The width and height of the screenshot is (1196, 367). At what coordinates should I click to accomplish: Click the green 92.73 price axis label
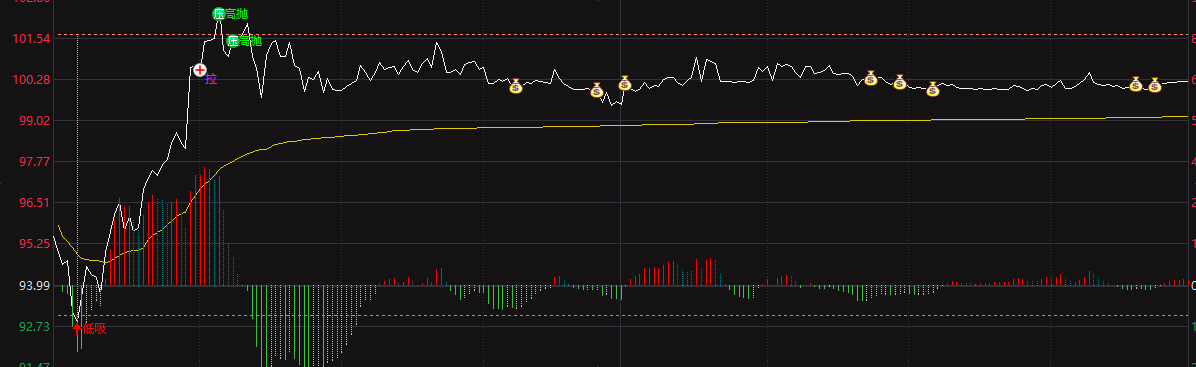click(x=34, y=326)
